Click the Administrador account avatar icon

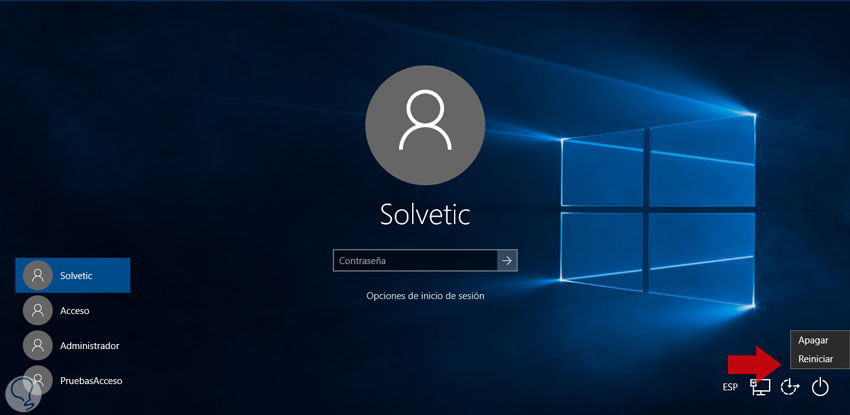pyautogui.click(x=38, y=345)
